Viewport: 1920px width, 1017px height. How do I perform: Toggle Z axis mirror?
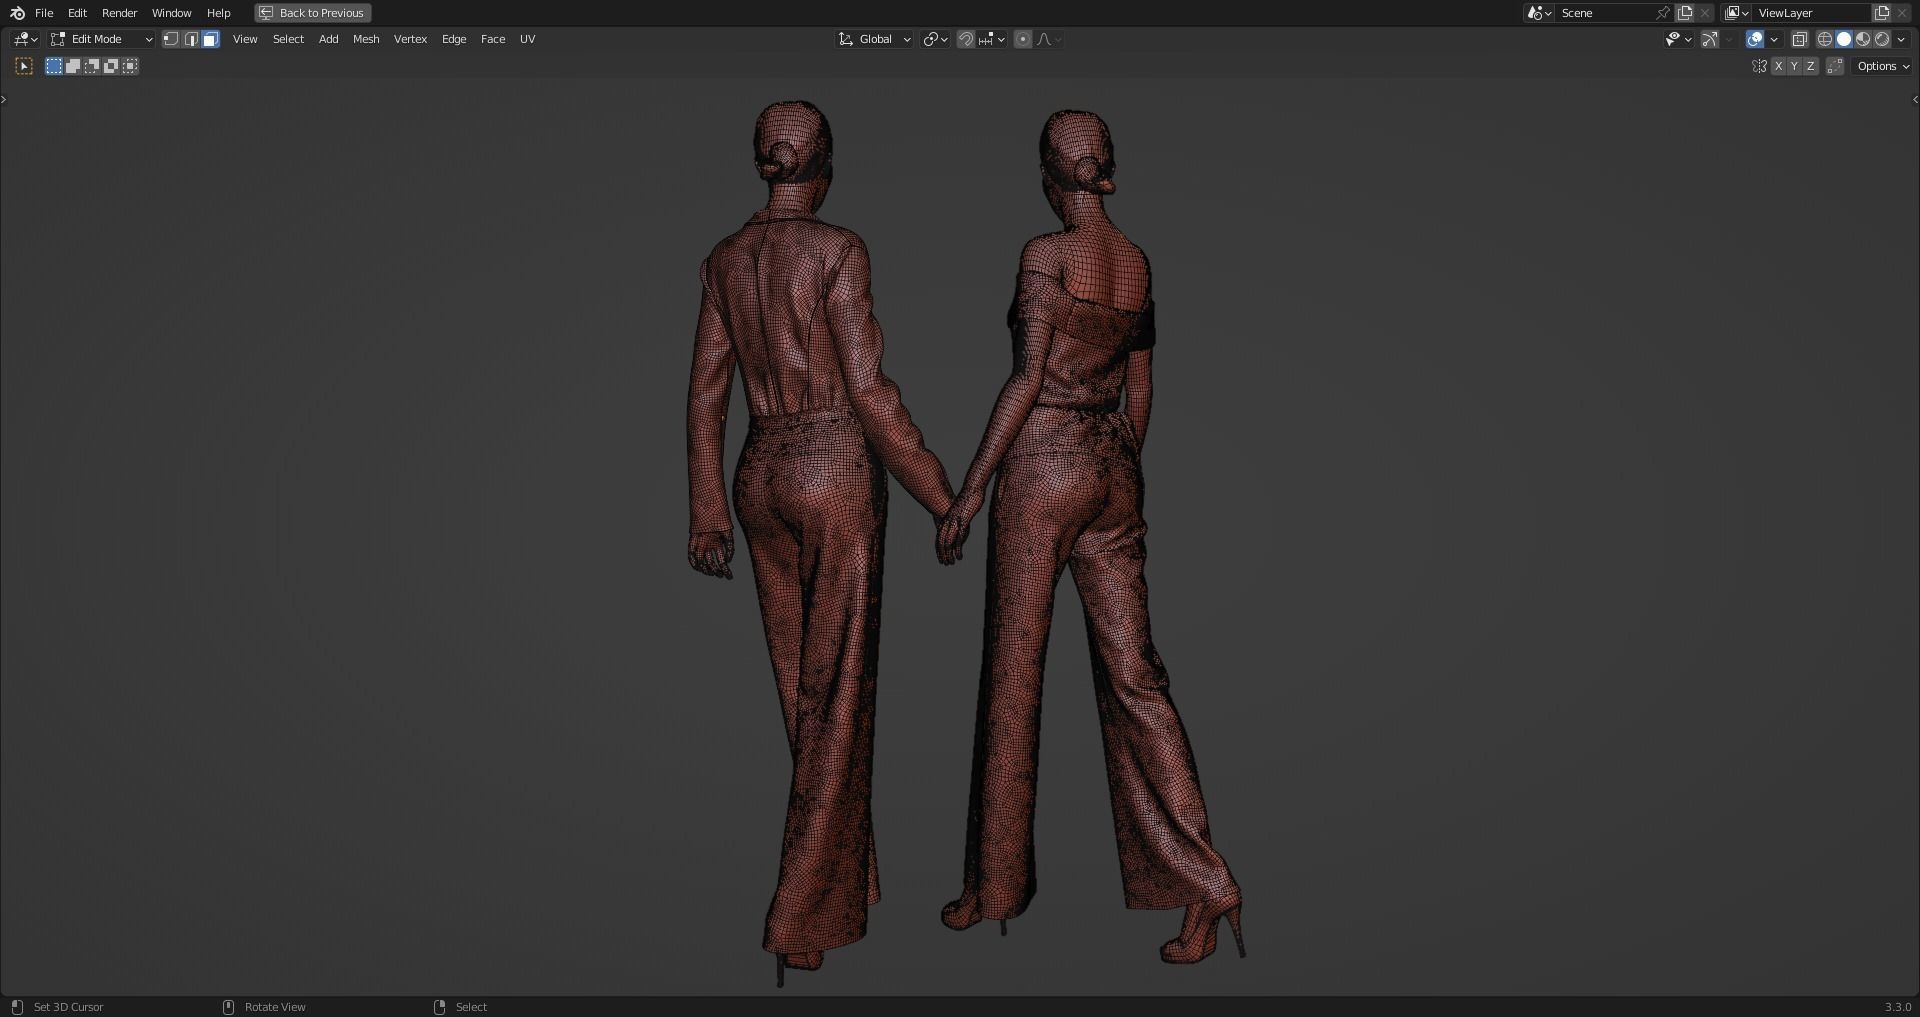[1810, 66]
